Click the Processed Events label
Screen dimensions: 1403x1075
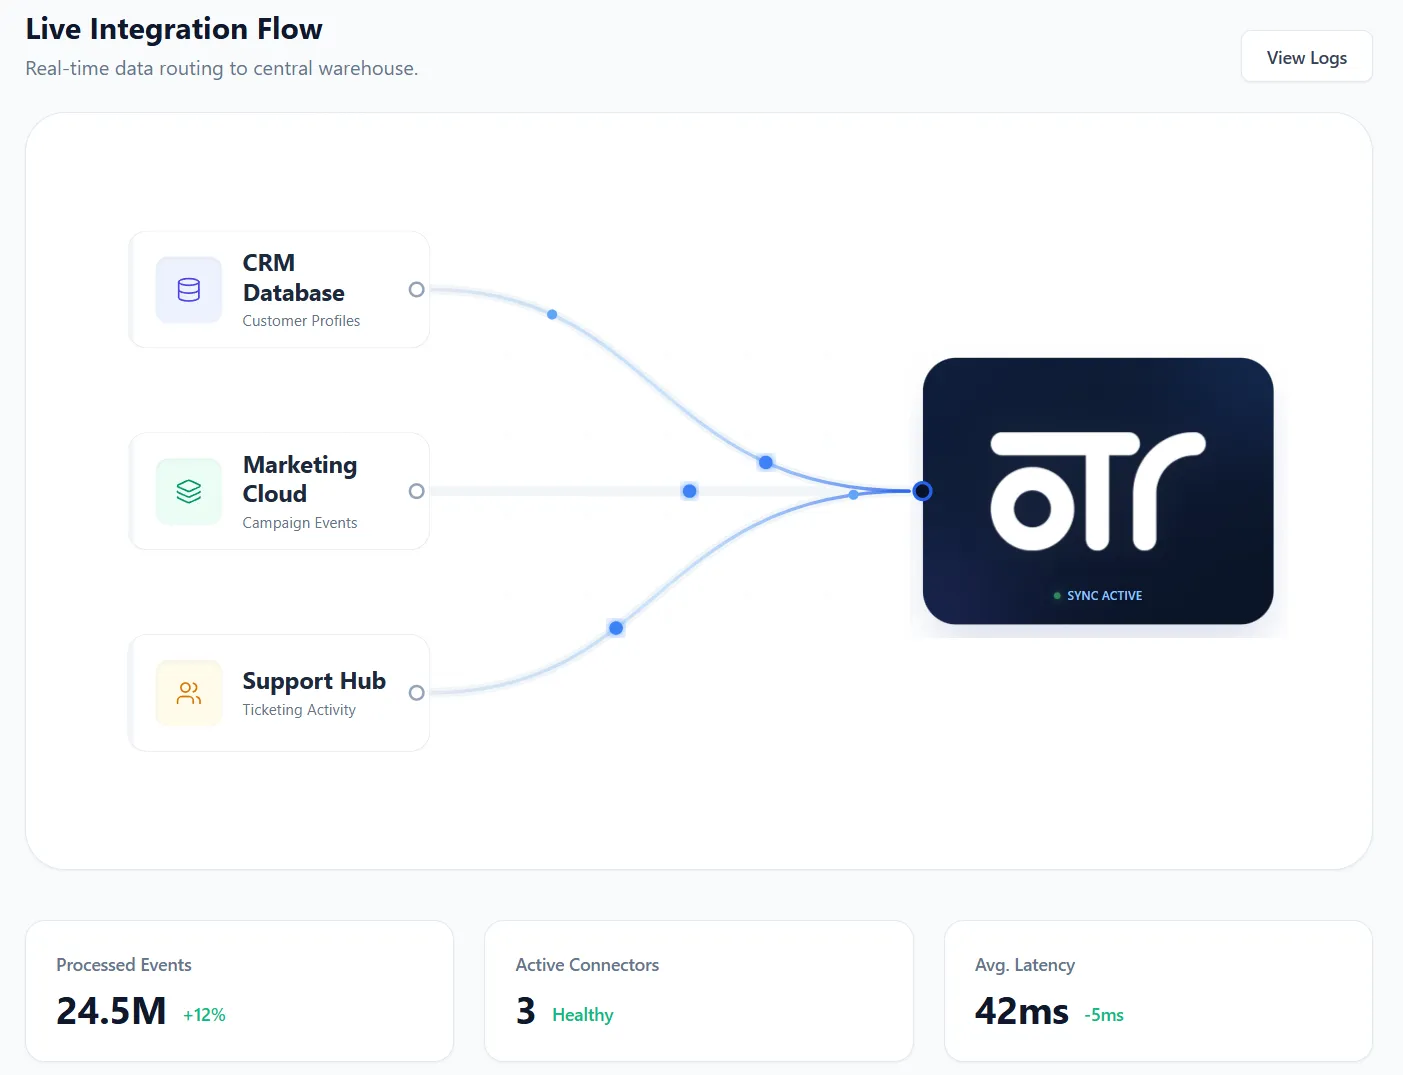[124, 965]
